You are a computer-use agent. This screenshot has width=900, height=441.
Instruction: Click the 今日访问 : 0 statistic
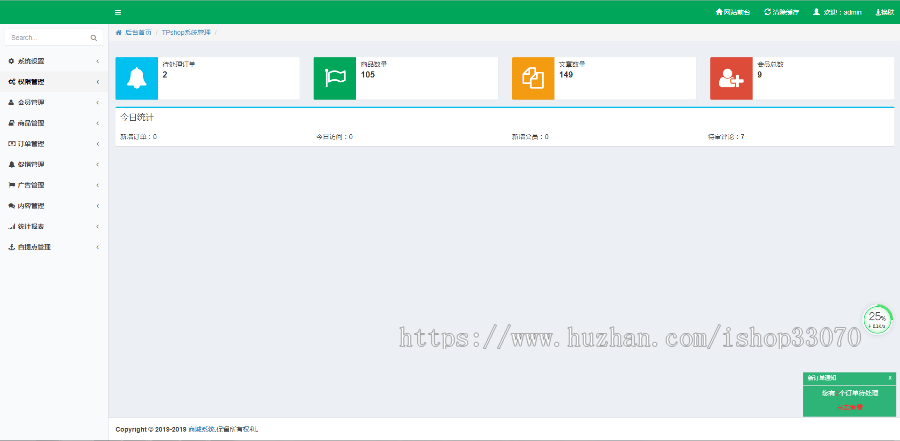point(335,137)
